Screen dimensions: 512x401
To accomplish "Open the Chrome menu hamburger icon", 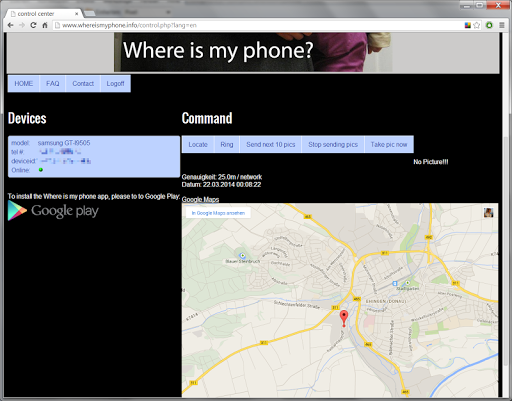I will [x=502, y=25].
